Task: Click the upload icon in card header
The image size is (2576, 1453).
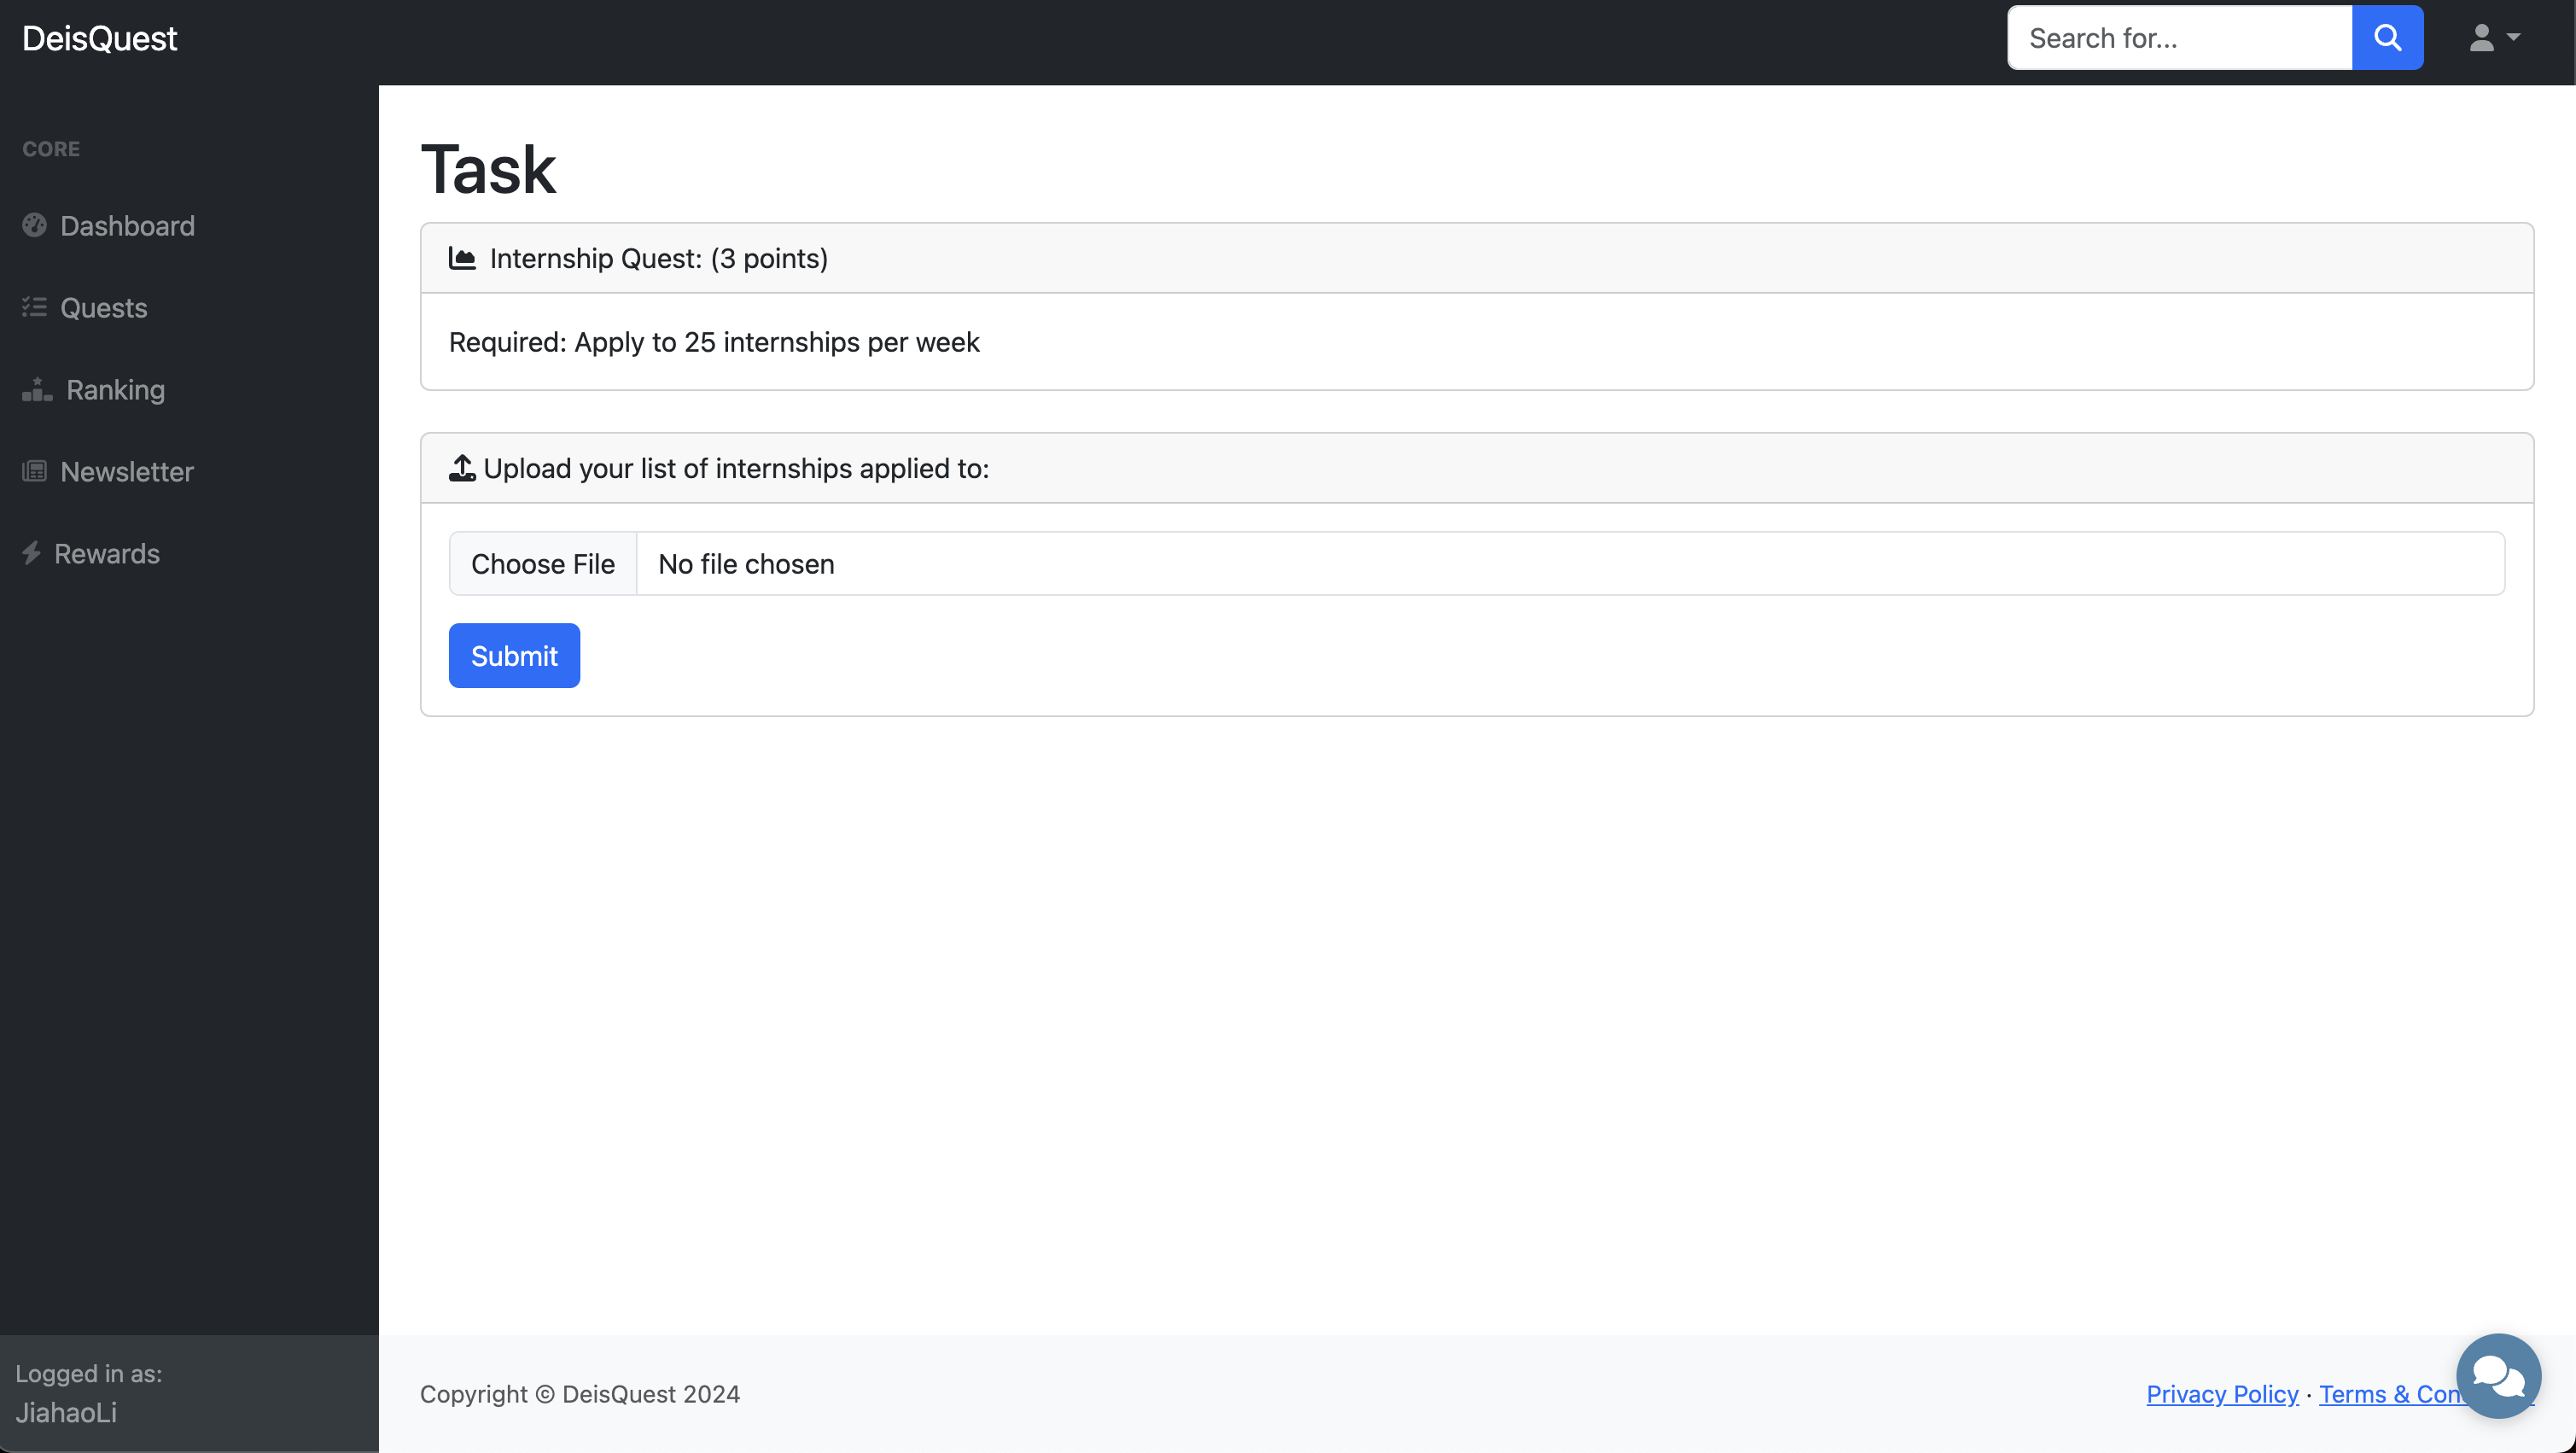Action: tap(462, 468)
